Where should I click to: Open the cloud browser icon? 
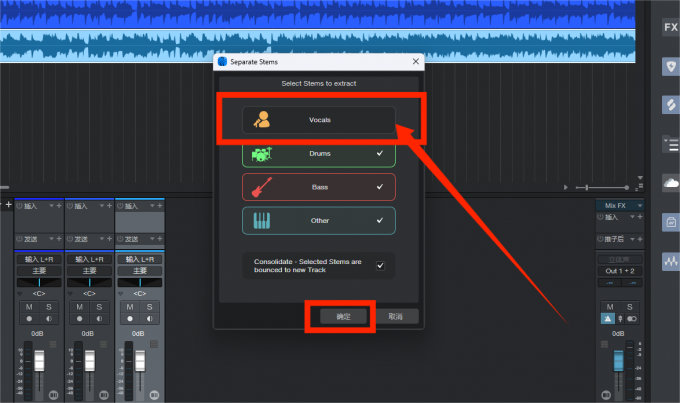[x=670, y=183]
